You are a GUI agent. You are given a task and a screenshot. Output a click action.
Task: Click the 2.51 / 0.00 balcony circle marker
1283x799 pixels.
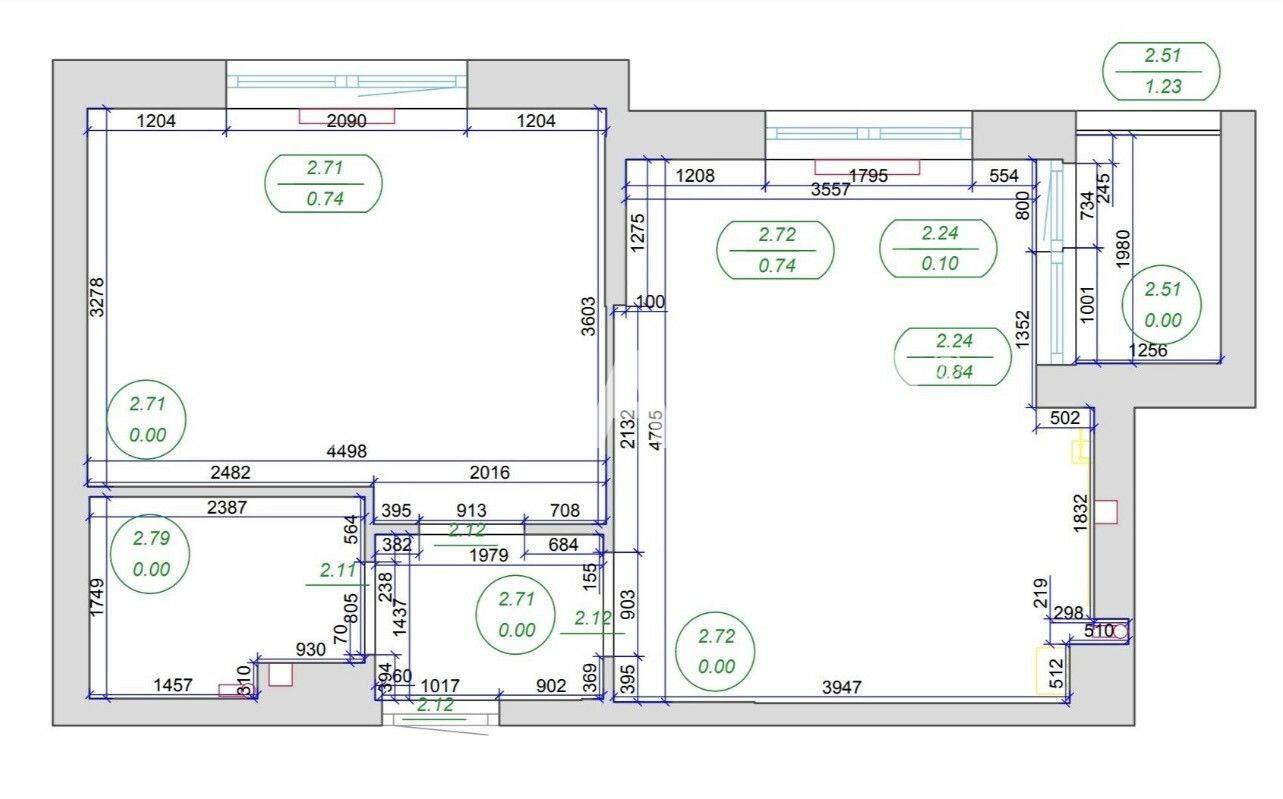pos(1161,305)
